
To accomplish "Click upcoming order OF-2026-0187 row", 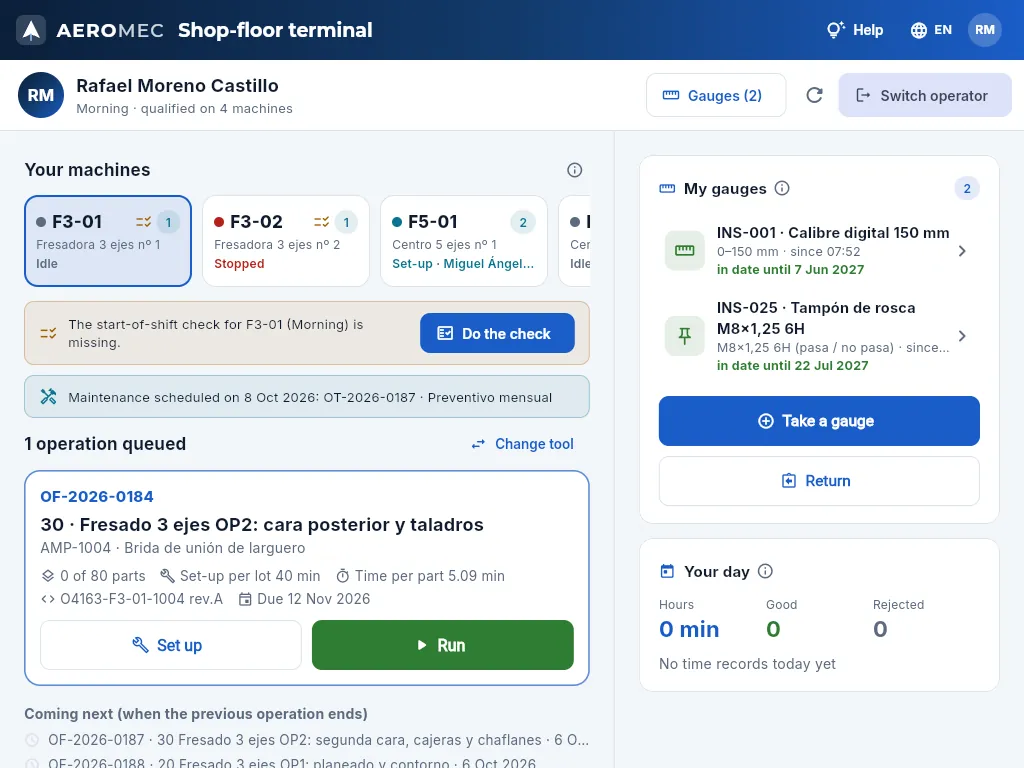I will click(307, 740).
